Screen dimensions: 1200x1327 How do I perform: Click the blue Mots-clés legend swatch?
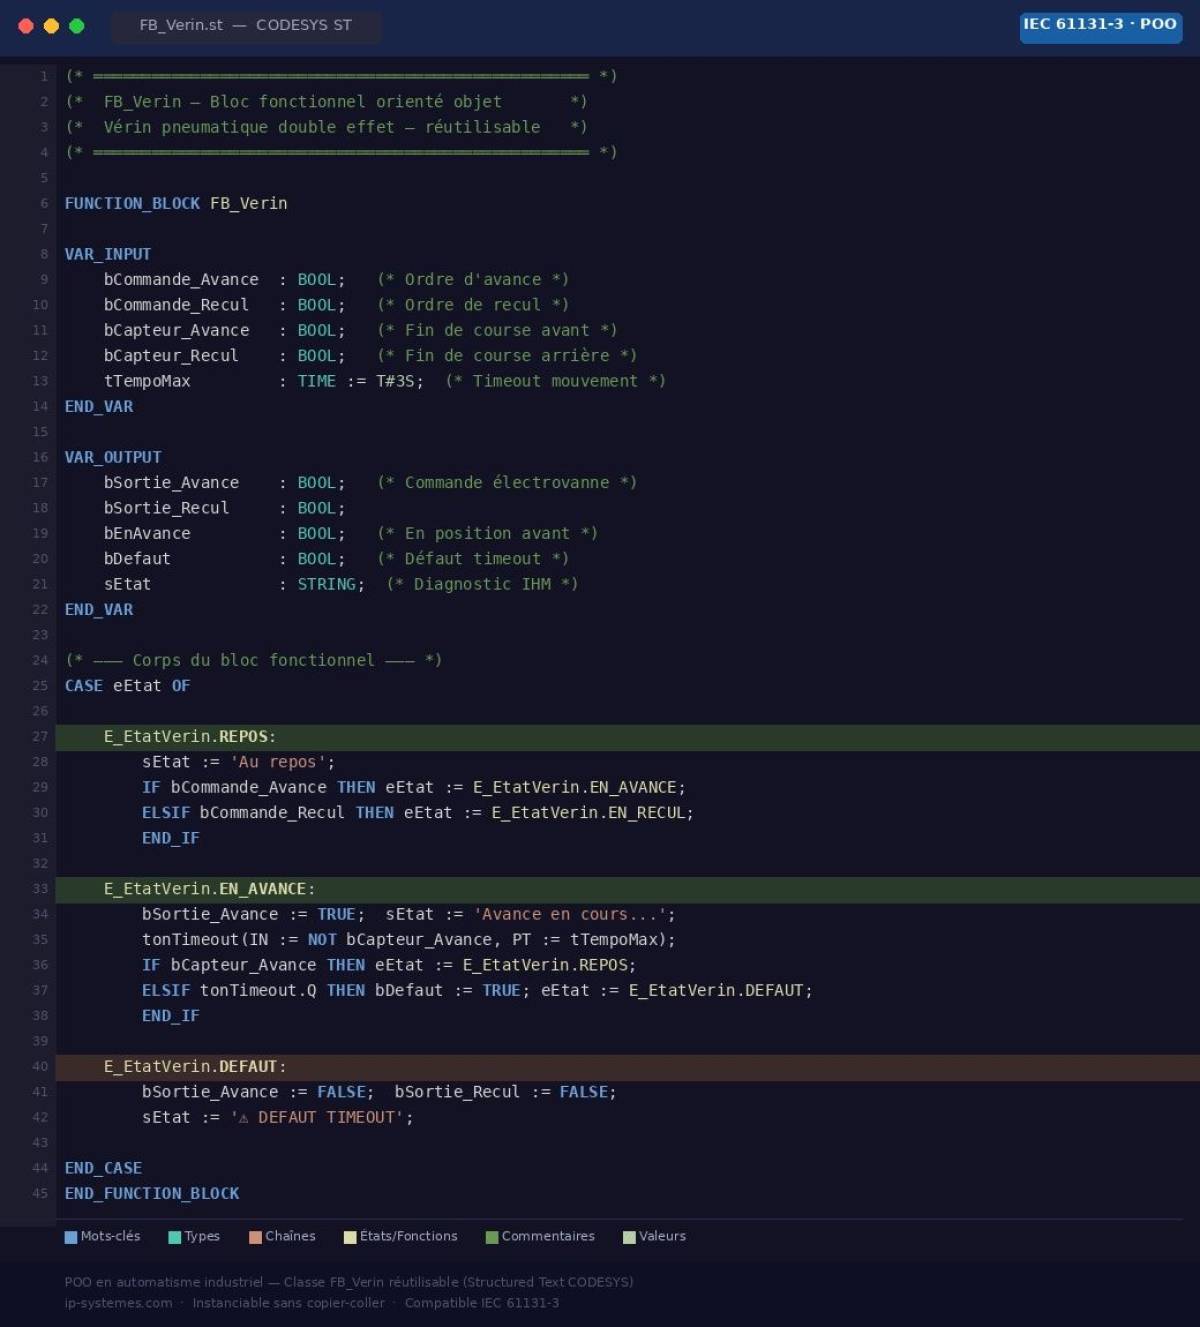coord(71,1237)
